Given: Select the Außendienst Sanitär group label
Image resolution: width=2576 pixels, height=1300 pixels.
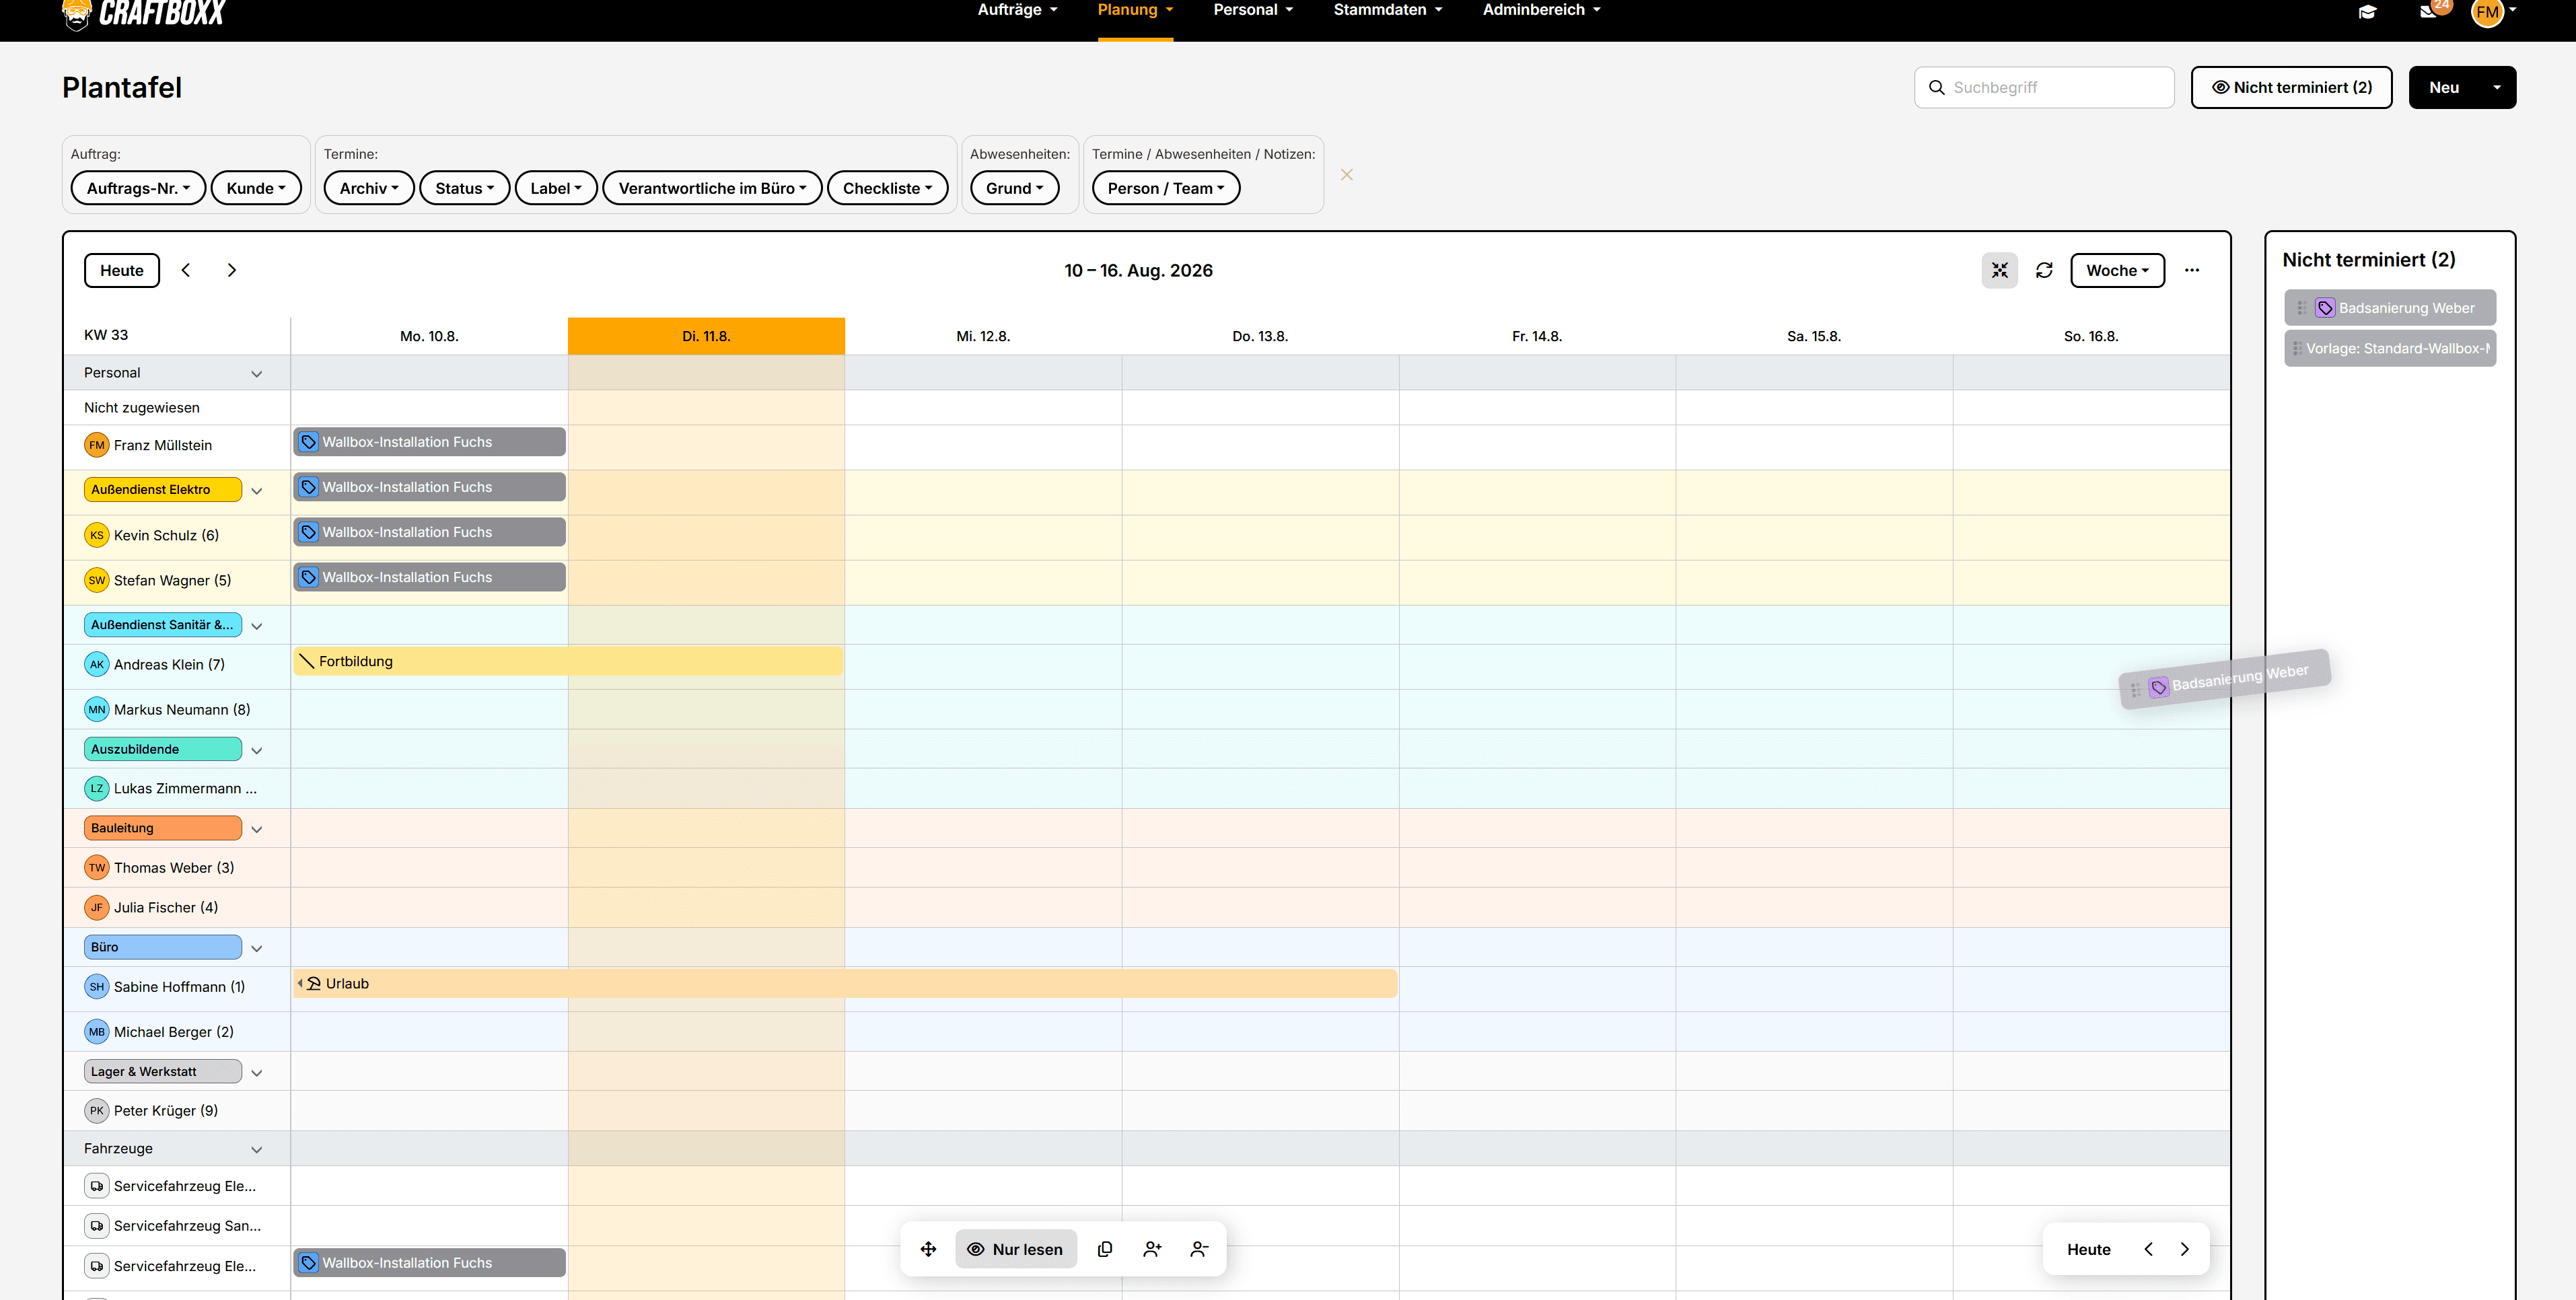Looking at the screenshot, I should [163, 625].
